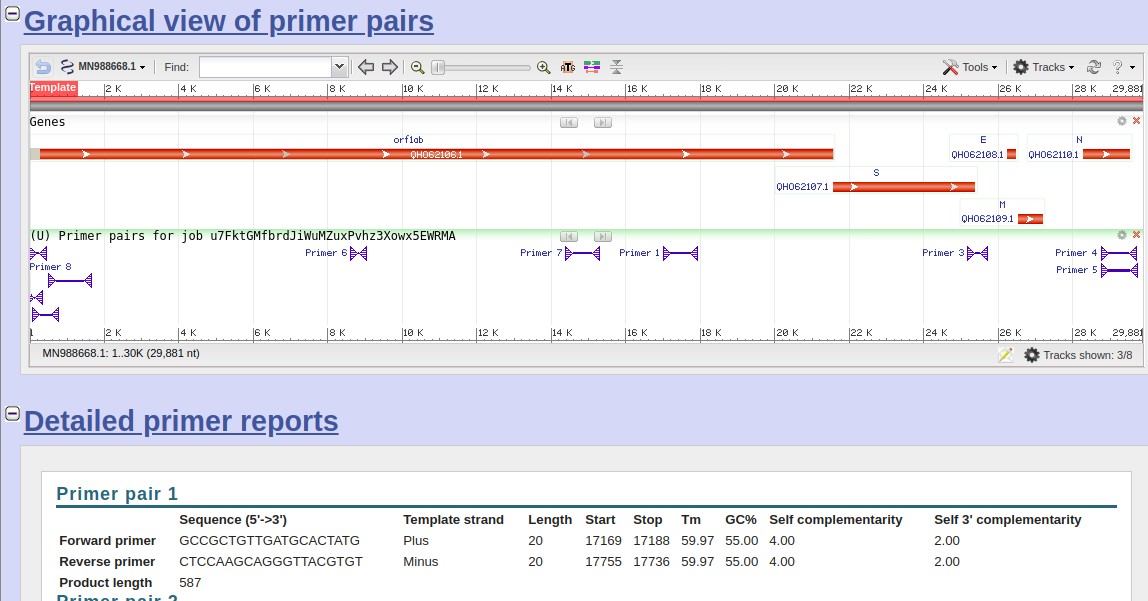Image resolution: width=1148 pixels, height=601 pixels.
Task: Click the Primer 6 marker
Action: point(359,253)
